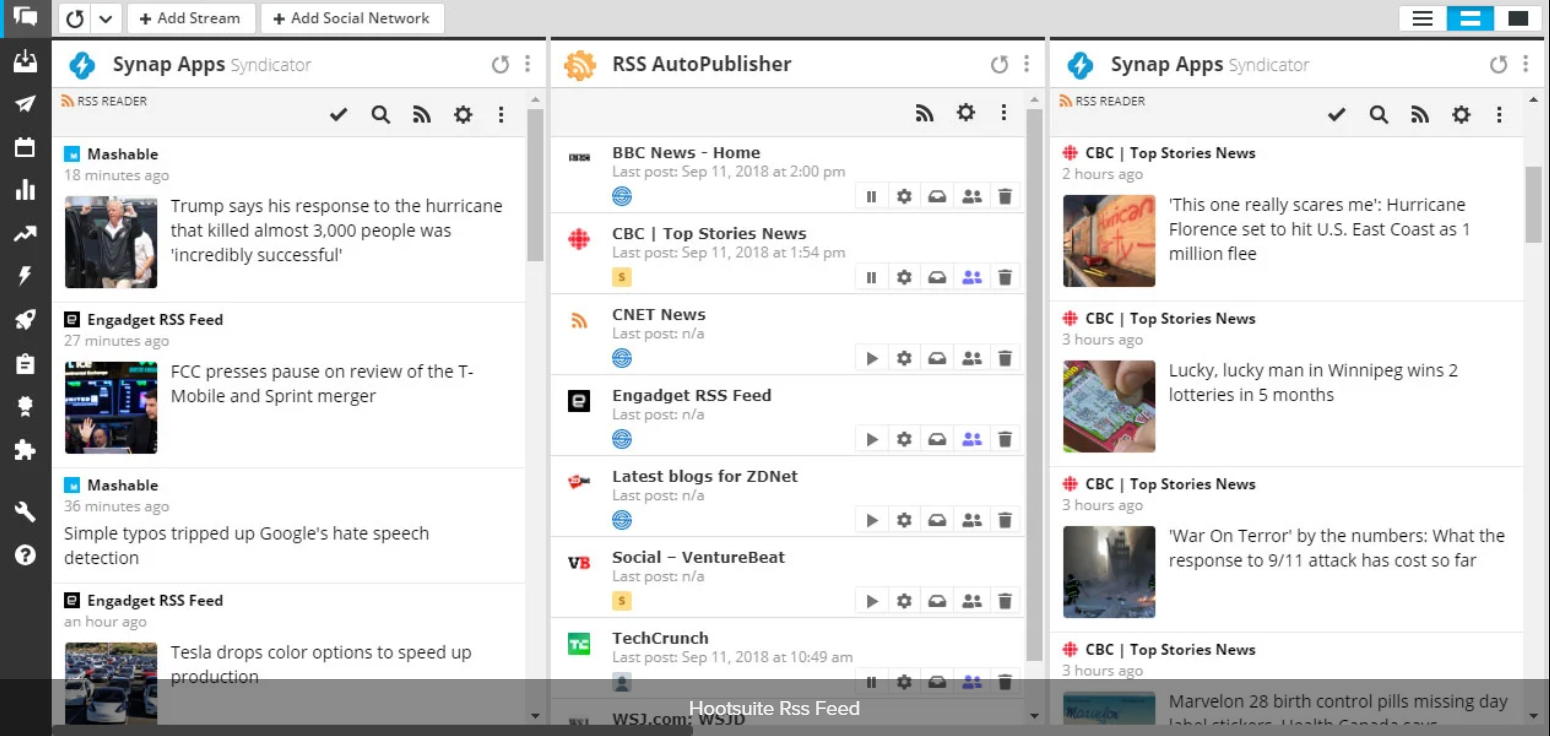
Task: Open the dropdown arrow next to refresh button
Action: 105,18
